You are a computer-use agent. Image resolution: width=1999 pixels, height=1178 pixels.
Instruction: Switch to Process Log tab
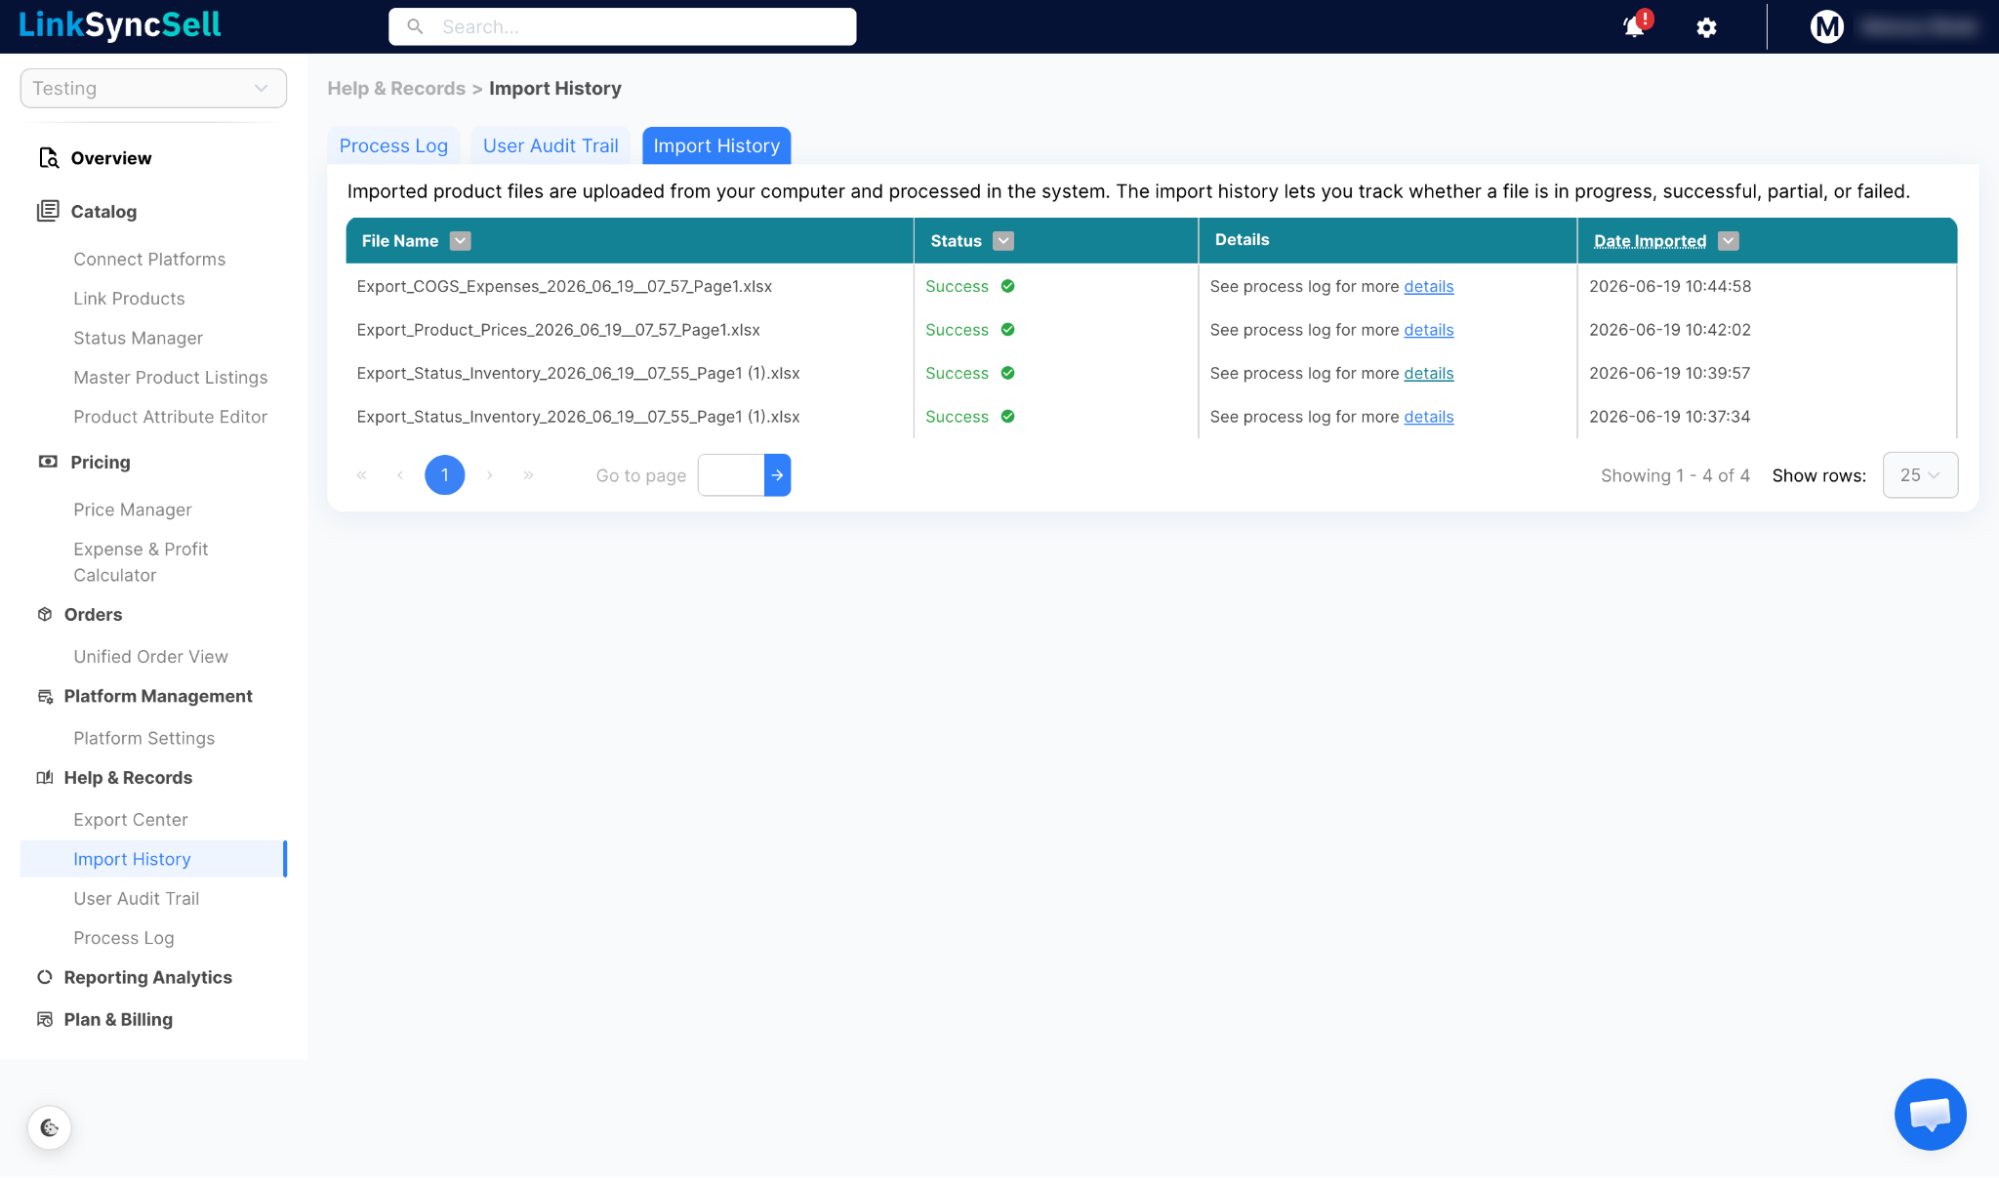tap(393, 146)
